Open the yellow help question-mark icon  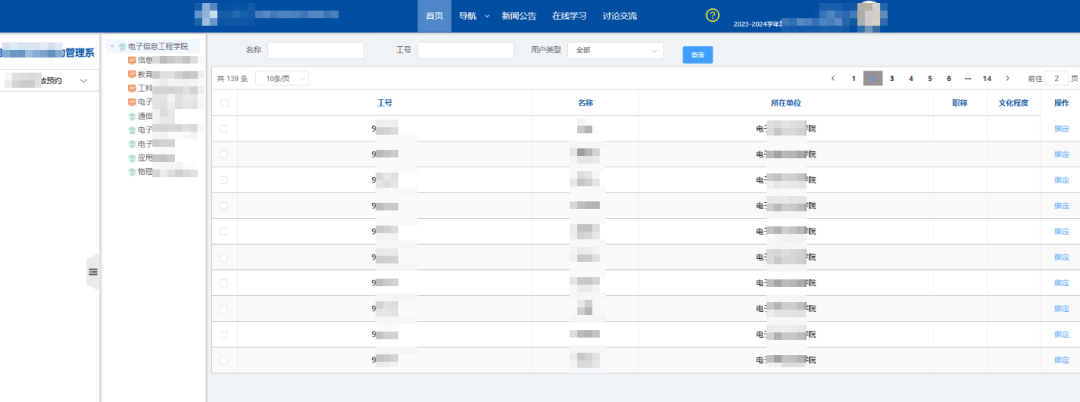click(x=713, y=16)
